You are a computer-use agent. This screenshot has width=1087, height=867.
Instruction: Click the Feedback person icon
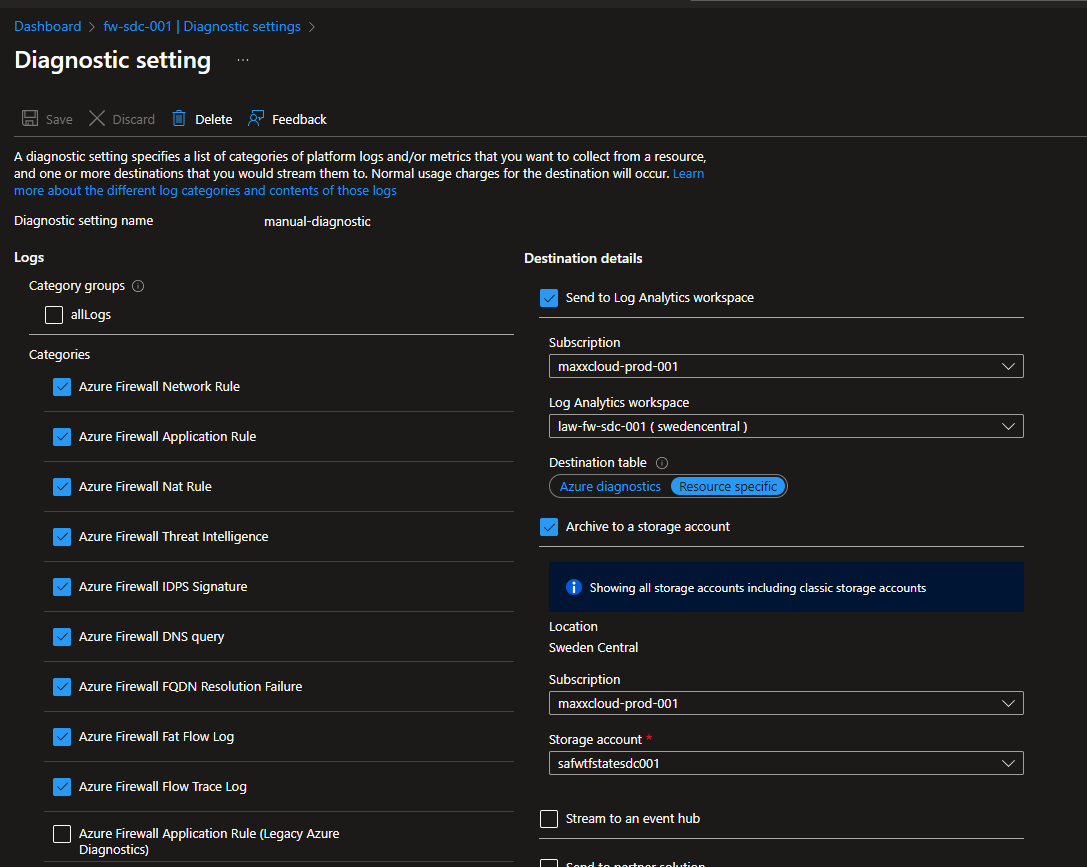tap(256, 119)
